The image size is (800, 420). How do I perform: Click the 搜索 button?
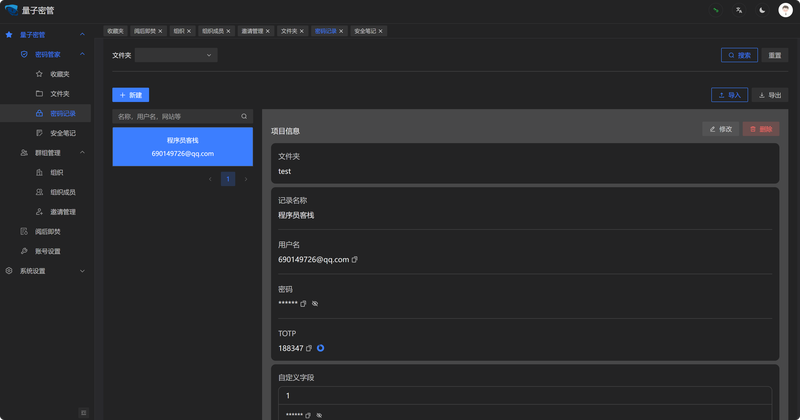tap(739, 55)
